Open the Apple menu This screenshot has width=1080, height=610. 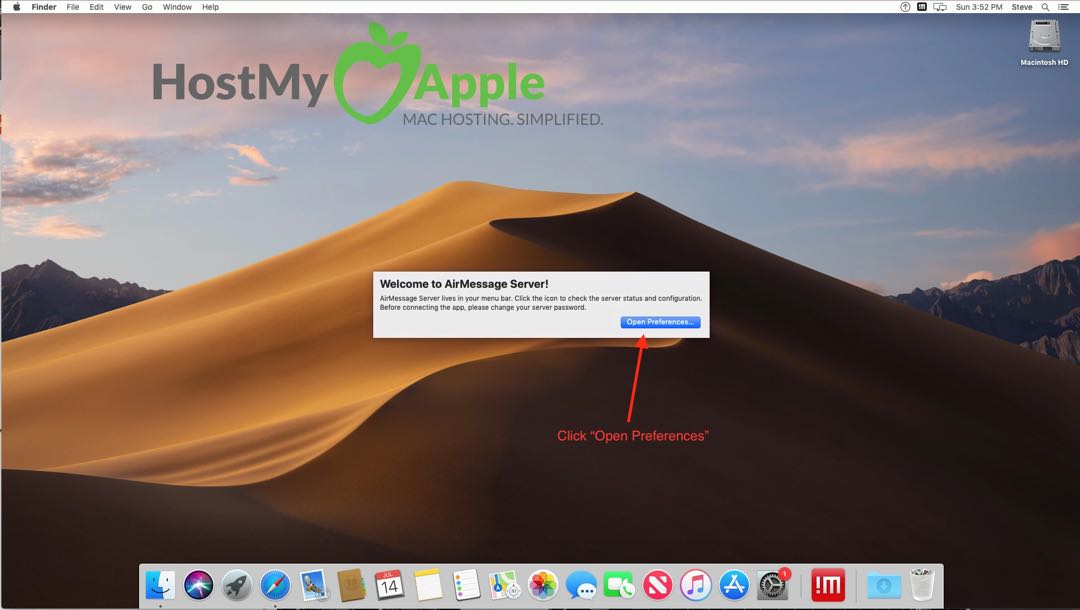click(17, 7)
